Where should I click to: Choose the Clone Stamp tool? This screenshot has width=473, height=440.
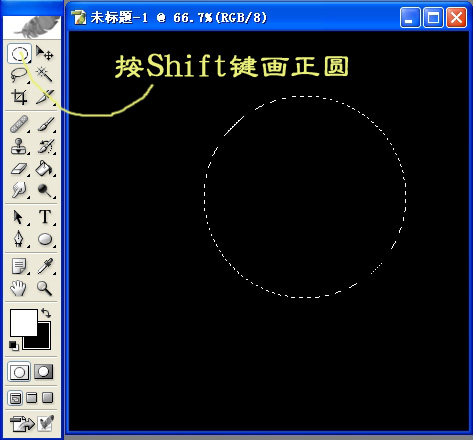(x=19, y=146)
